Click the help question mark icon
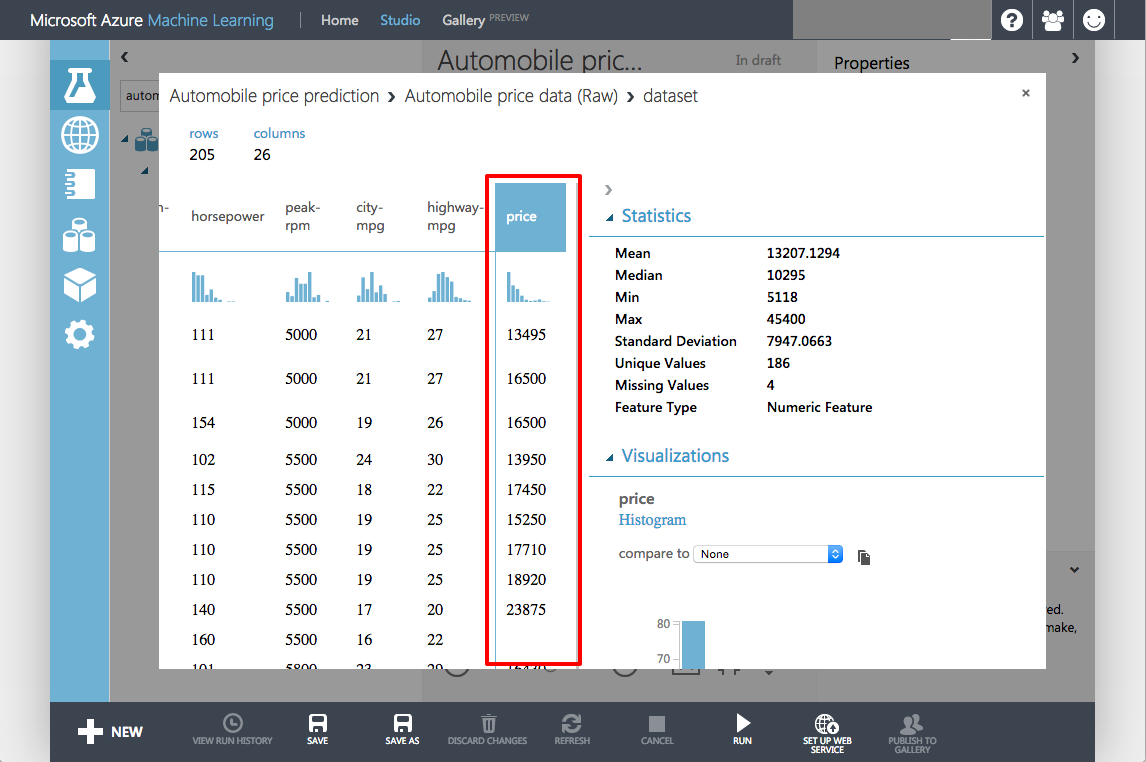Screen dimensions: 1146x762 [1012, 20]
